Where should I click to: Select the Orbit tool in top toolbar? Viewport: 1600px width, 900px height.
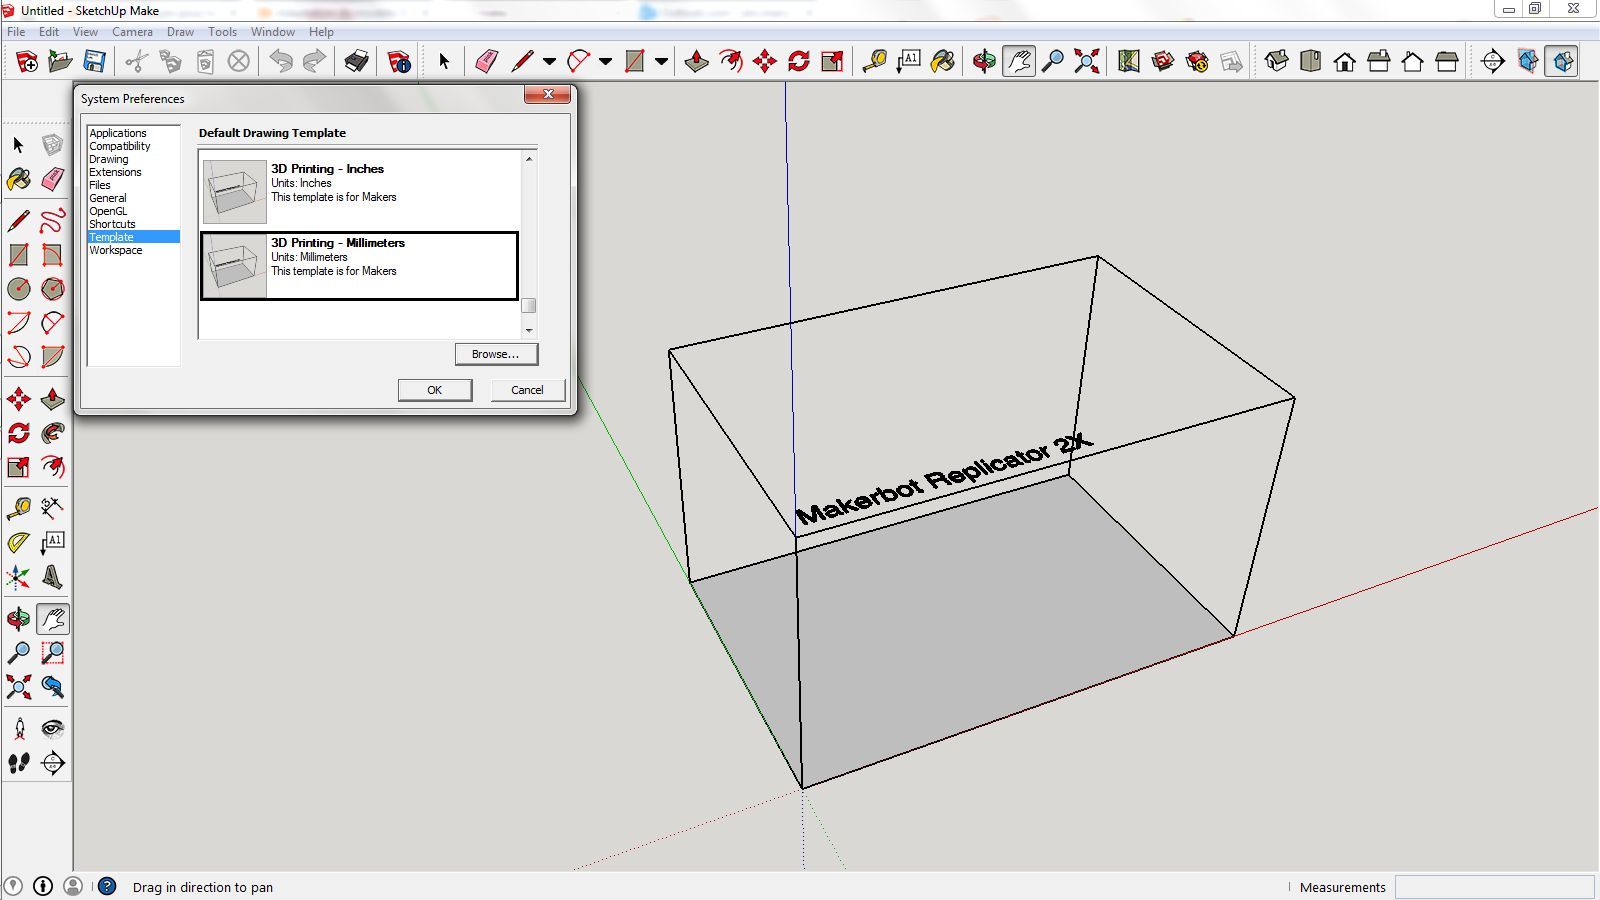(985, 62)
